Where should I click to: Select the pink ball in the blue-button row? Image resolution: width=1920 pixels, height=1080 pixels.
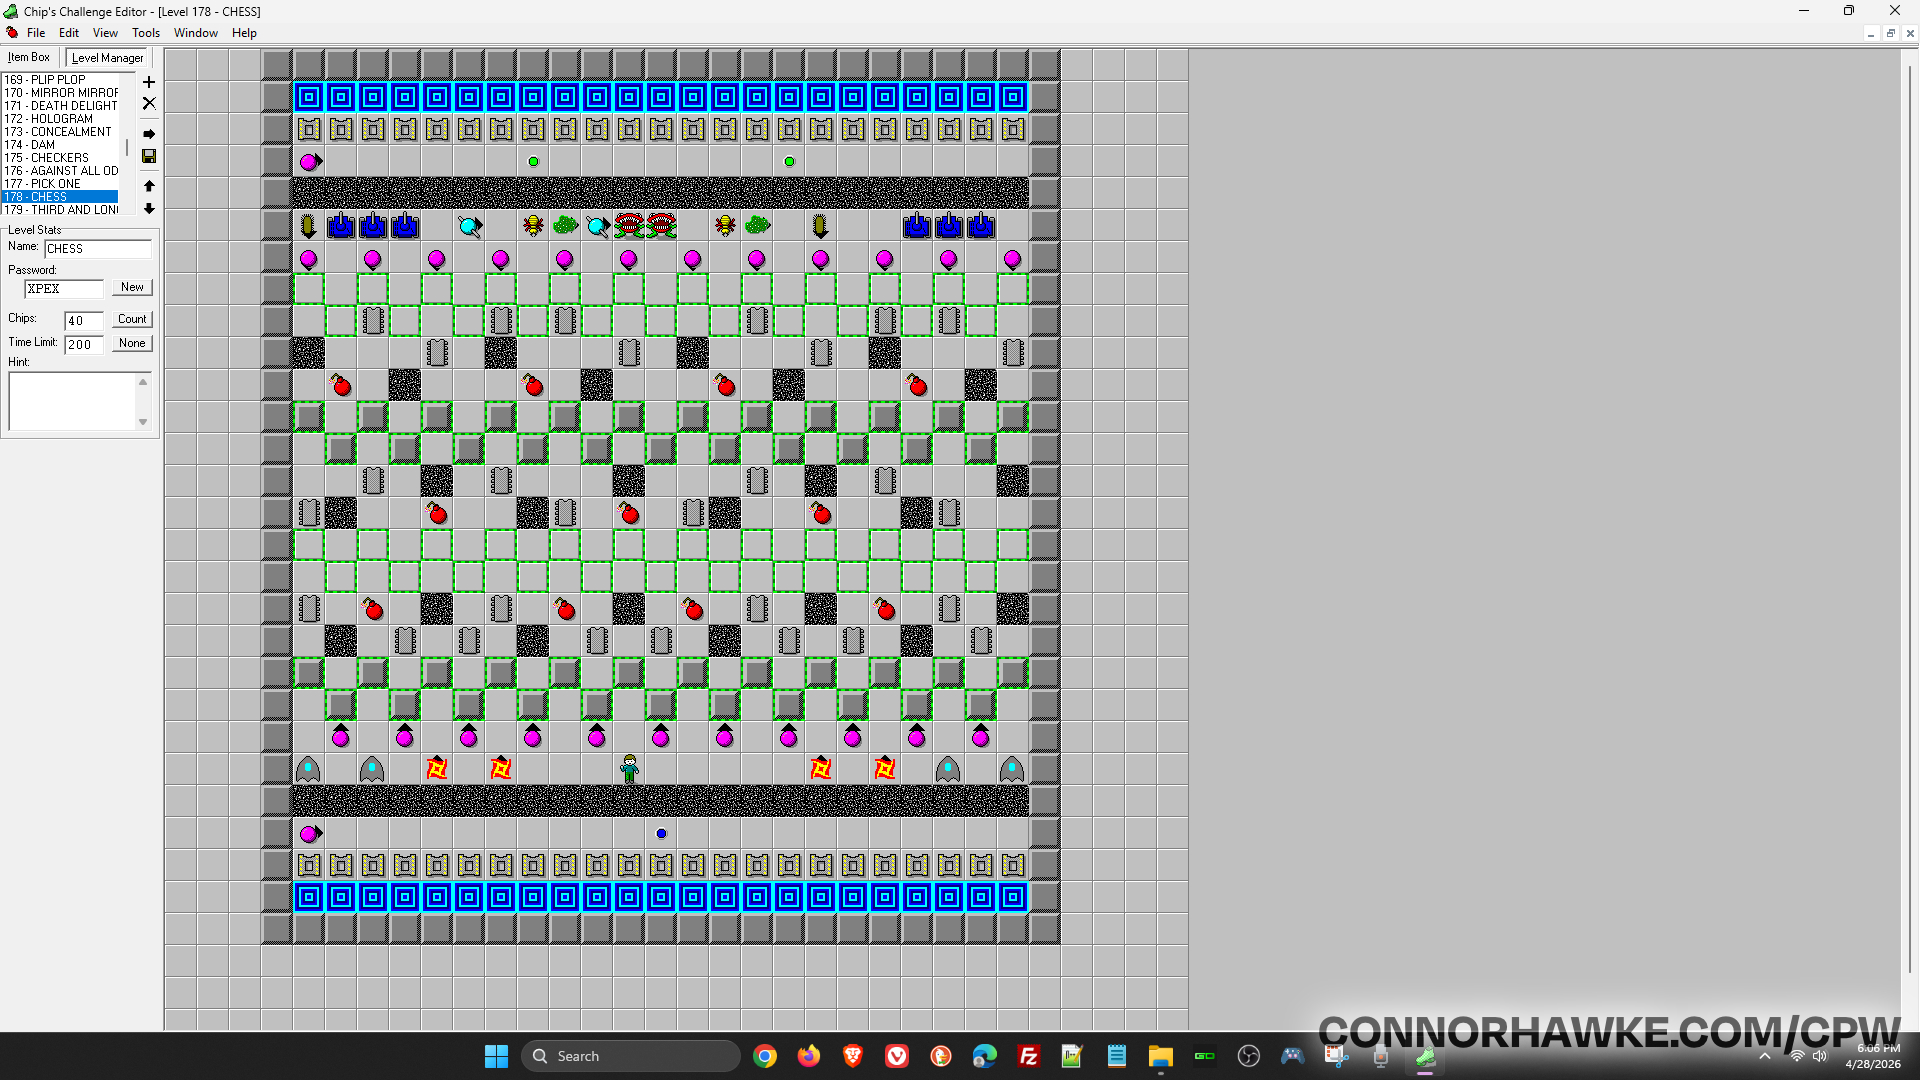tap(309, 833)
